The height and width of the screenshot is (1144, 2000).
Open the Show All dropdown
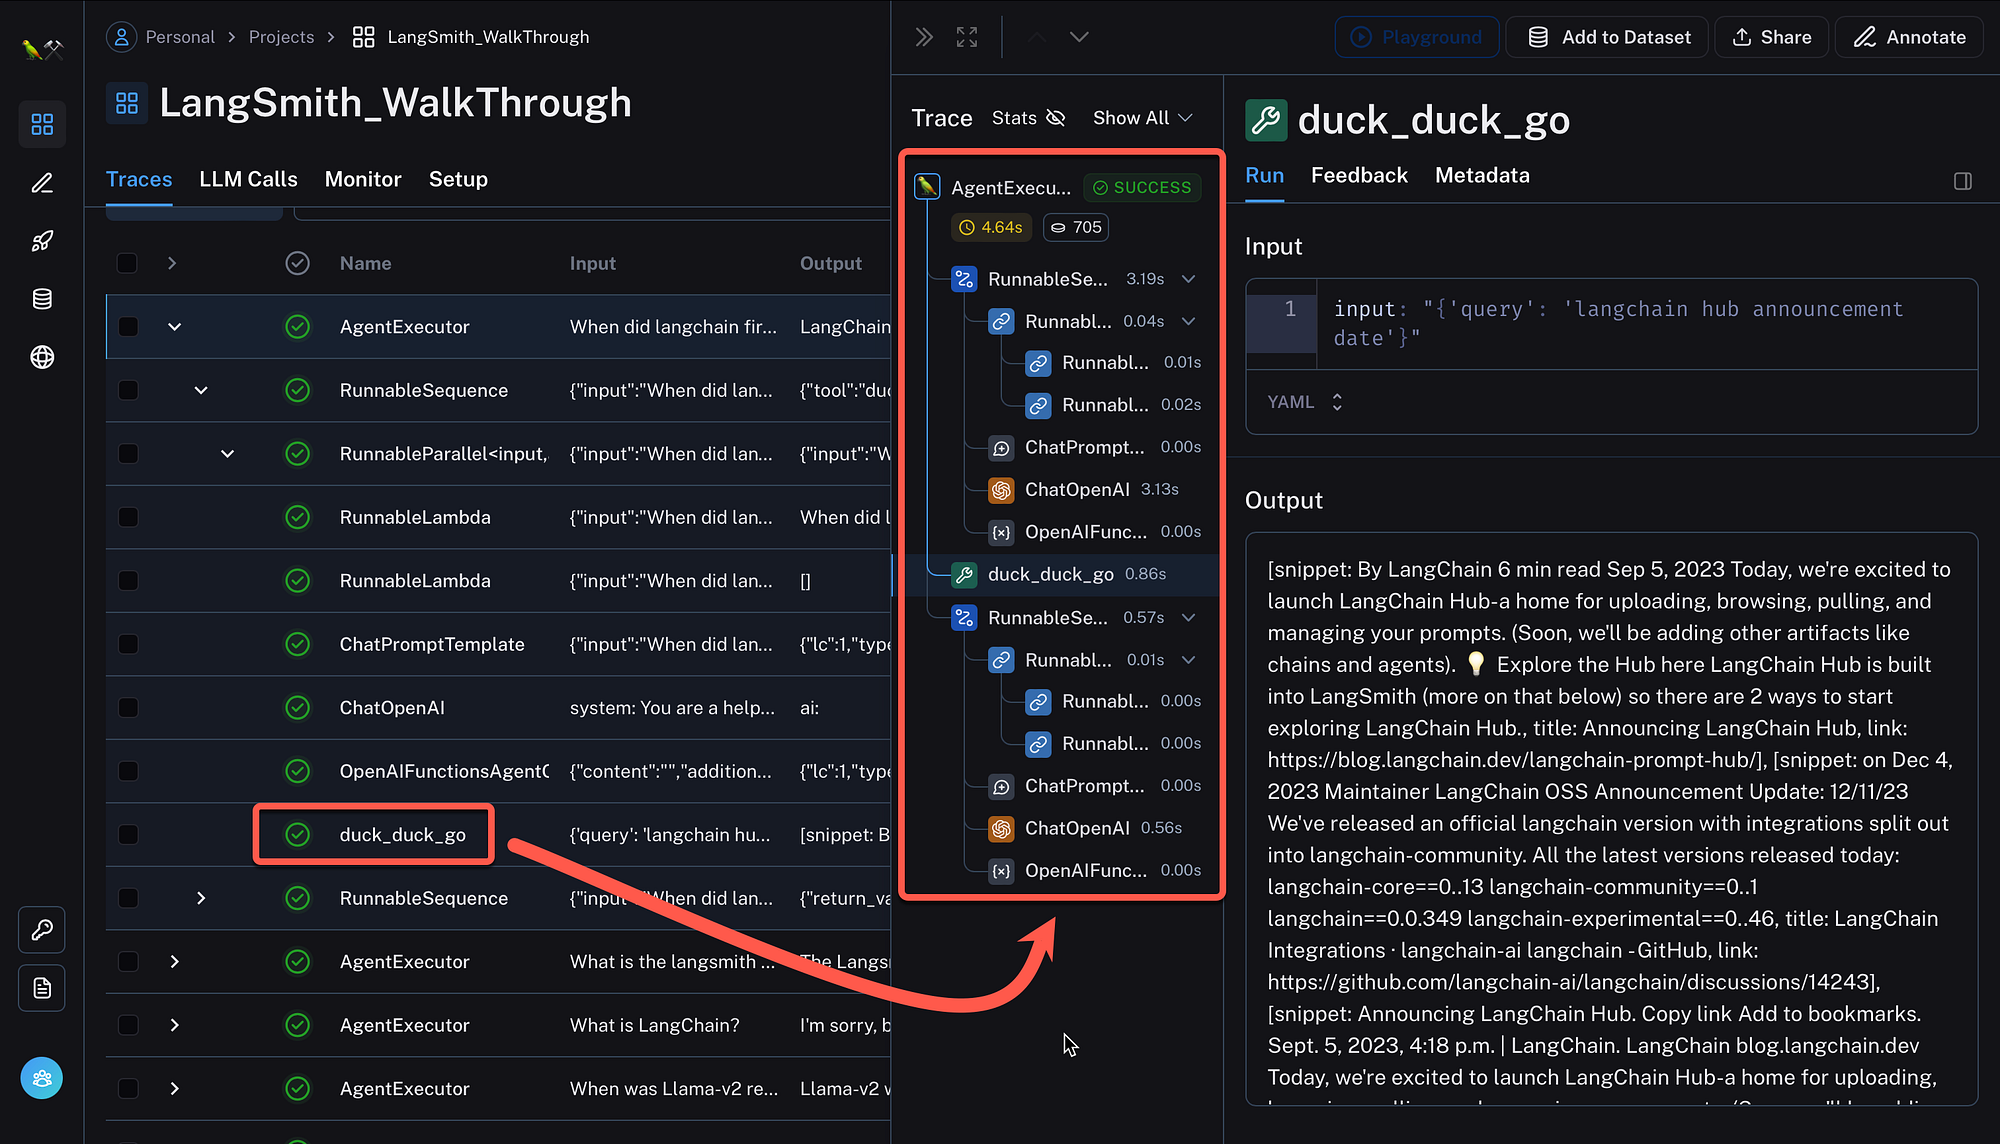coord(1142,118)
